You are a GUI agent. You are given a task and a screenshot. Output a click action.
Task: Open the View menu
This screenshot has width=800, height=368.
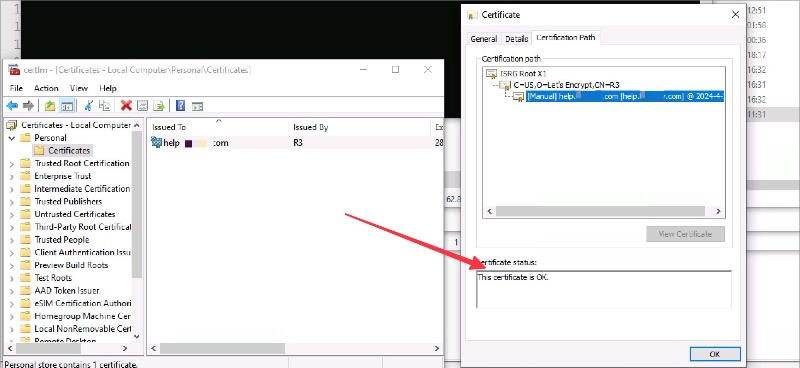click(79, 88)
